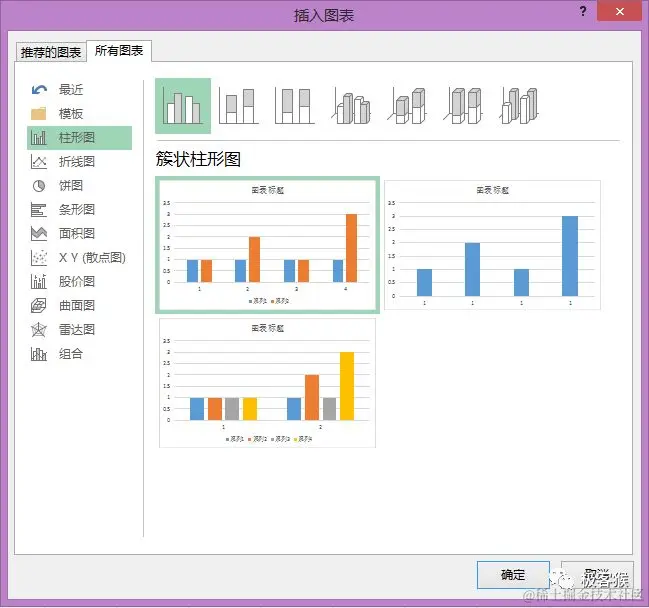The width and height of the screenshot is (649, 608).
Task: Select the 柱形图 category label
Action: pos(77,137)
